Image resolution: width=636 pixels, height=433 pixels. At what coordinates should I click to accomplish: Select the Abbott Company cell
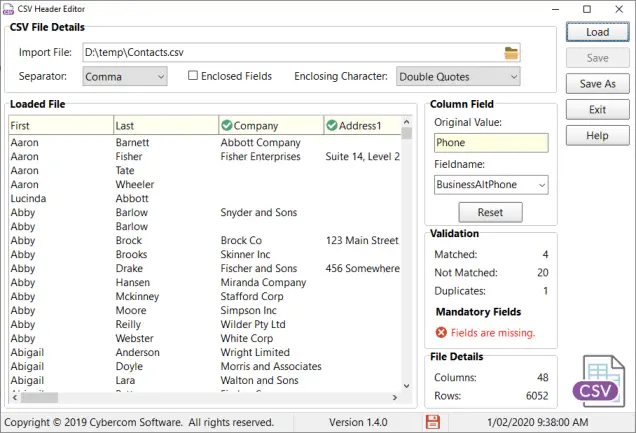coord(260,143)
